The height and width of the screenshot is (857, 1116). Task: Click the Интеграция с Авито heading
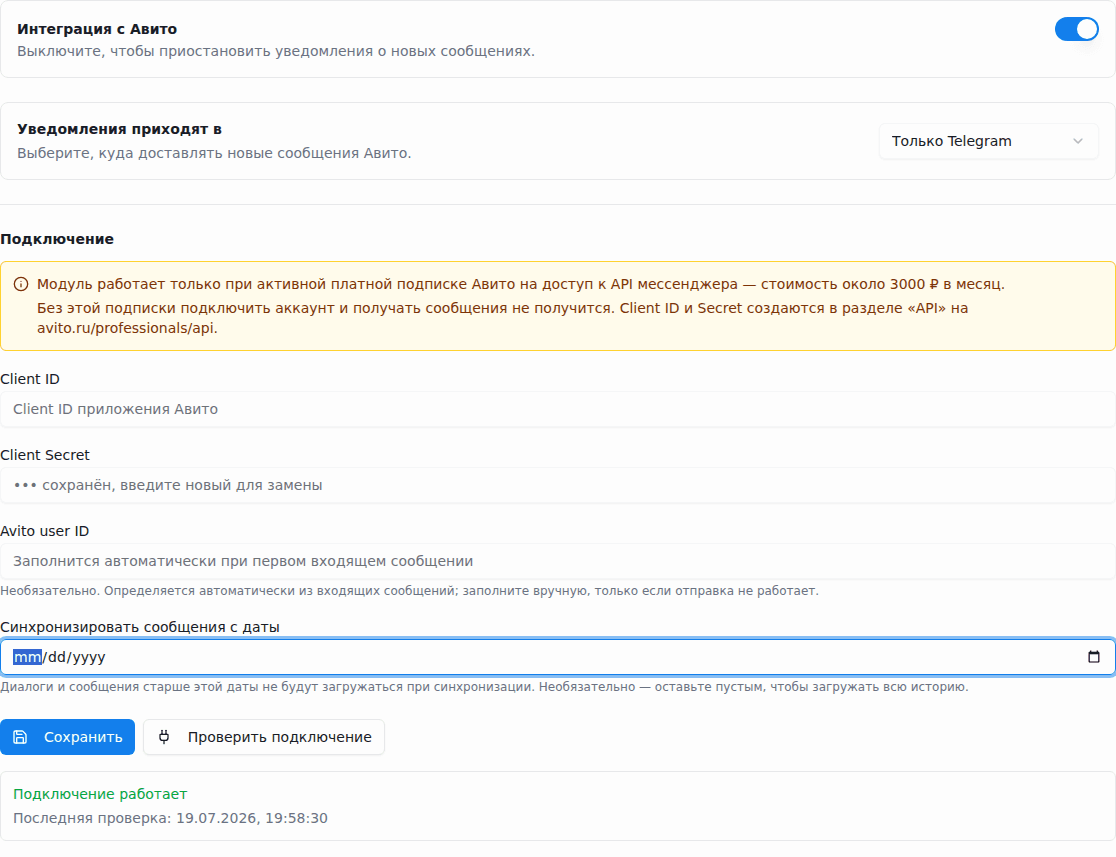(x=98, y=29)
